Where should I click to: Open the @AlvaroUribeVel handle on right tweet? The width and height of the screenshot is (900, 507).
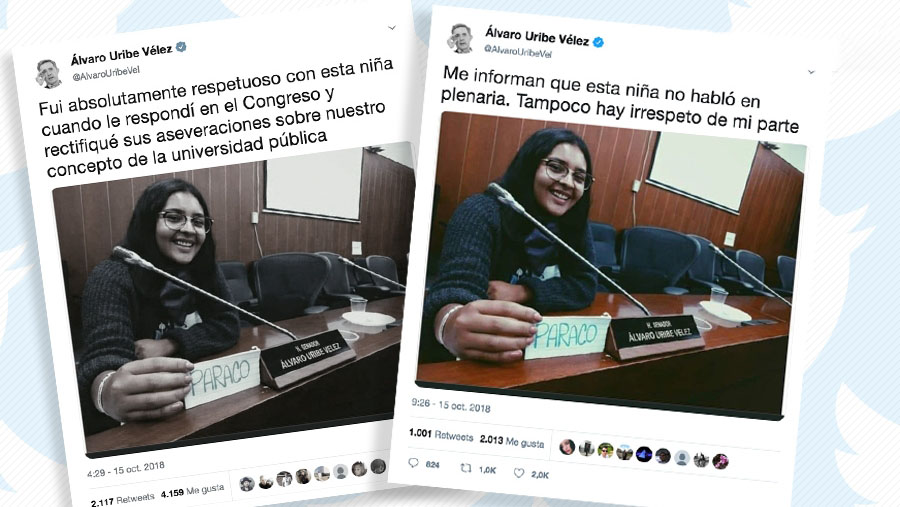pos(518,51)
